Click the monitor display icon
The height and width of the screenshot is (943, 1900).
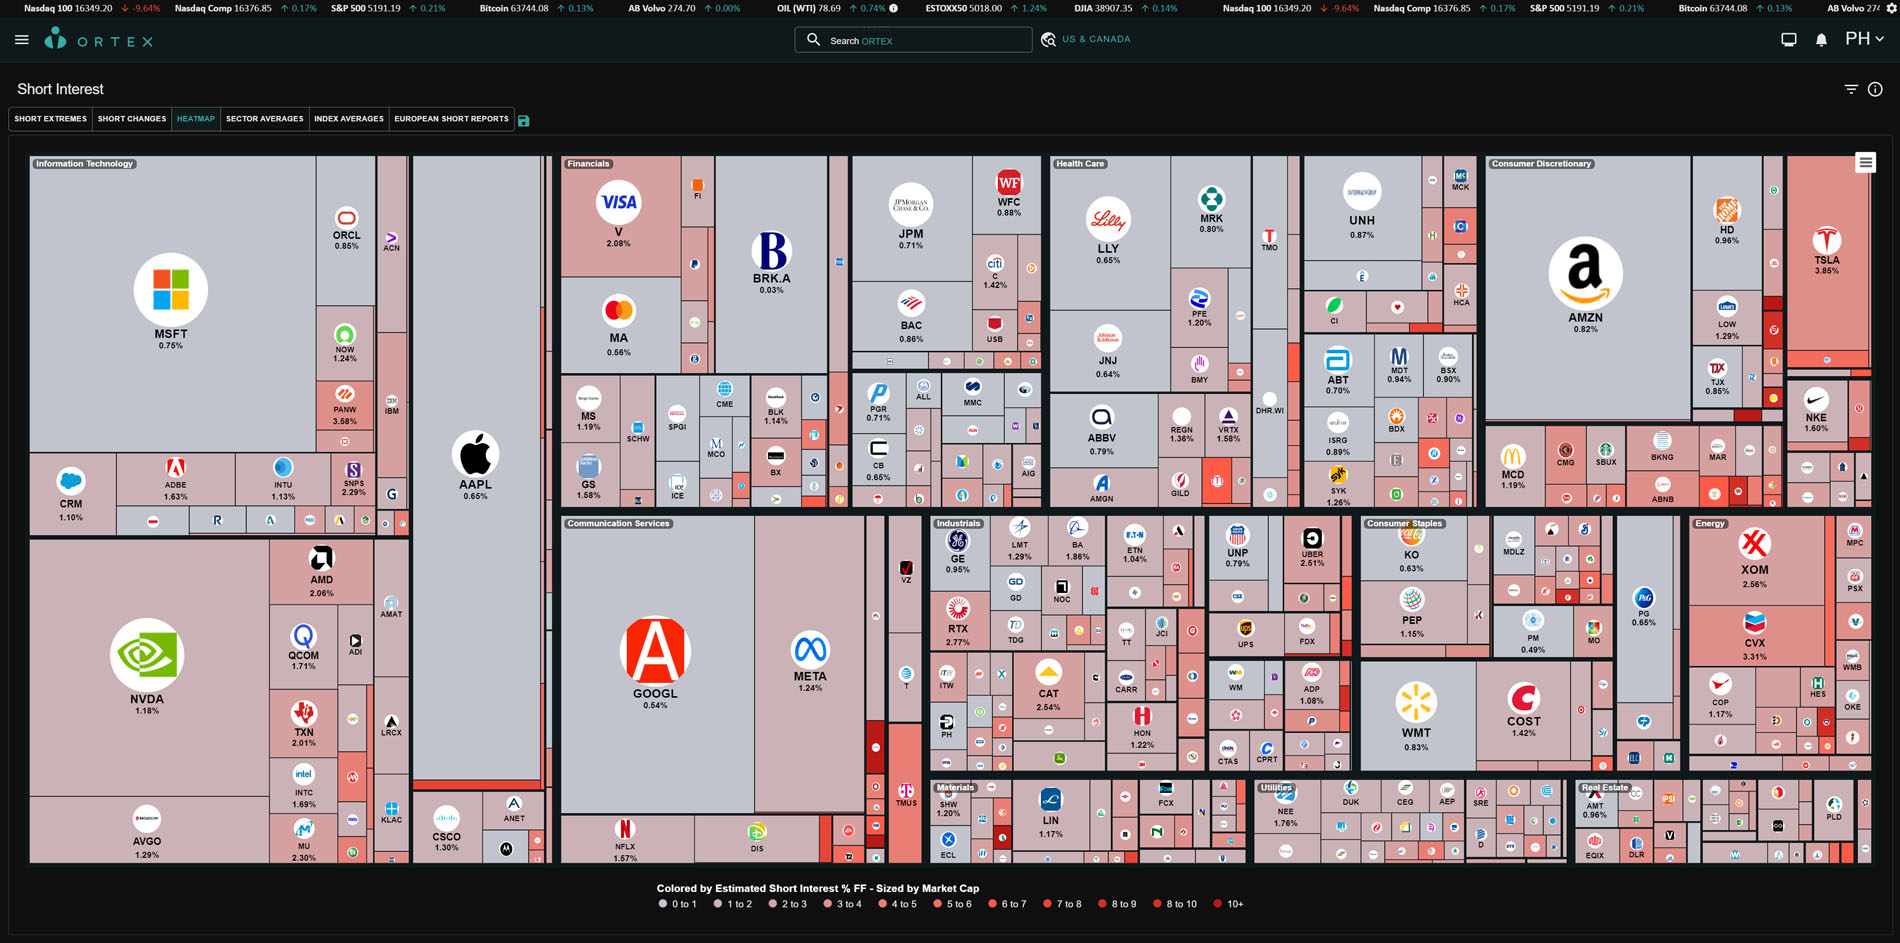coord(1789,40)
